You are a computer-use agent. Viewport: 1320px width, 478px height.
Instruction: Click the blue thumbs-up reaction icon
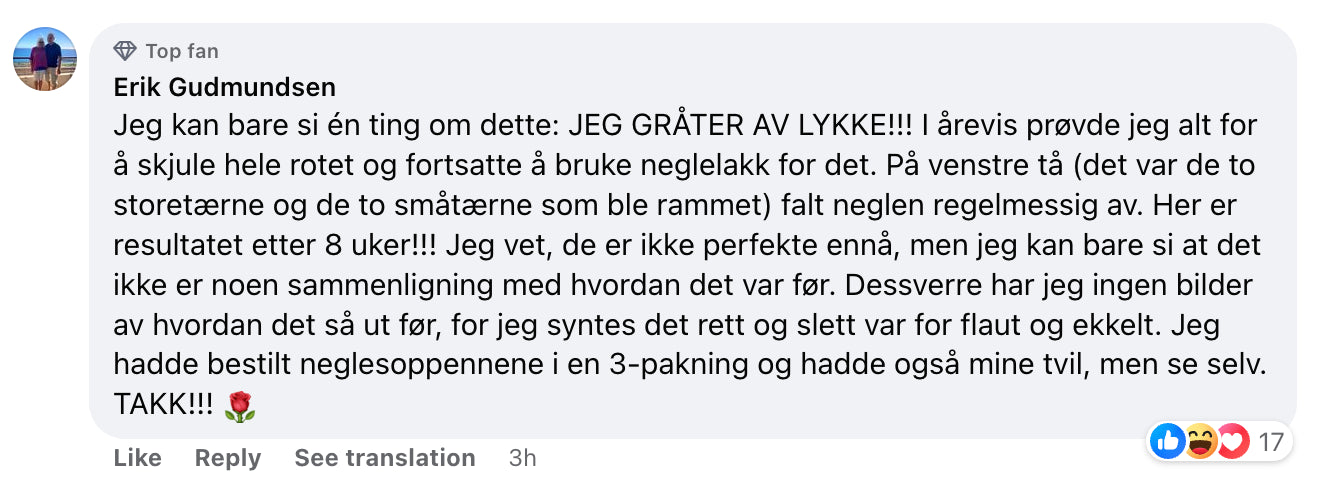pos(1167,441)
